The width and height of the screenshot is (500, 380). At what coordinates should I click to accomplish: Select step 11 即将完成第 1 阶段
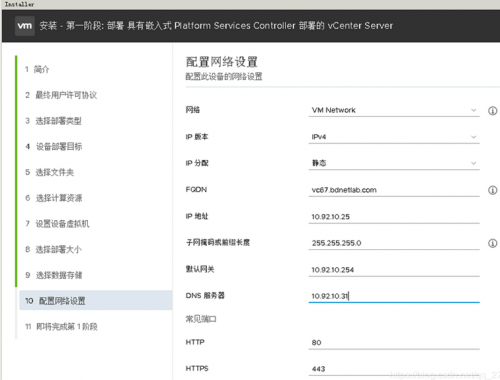pyautogui.click(x=61, y=327)
